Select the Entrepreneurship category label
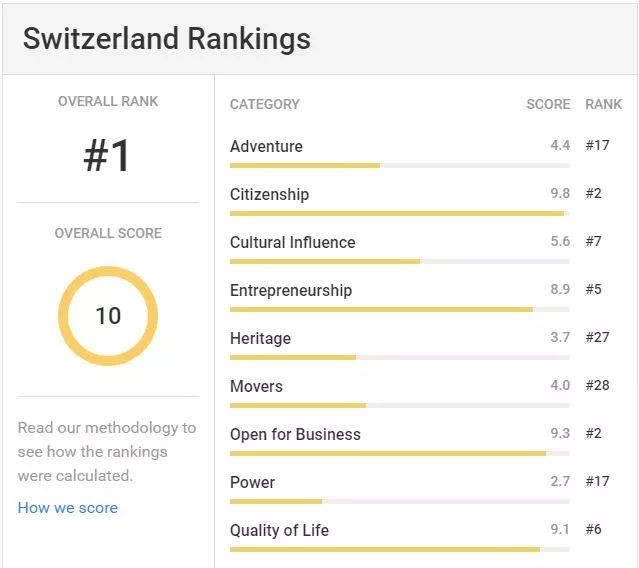639x568 pixels. (x=291, y=290)
